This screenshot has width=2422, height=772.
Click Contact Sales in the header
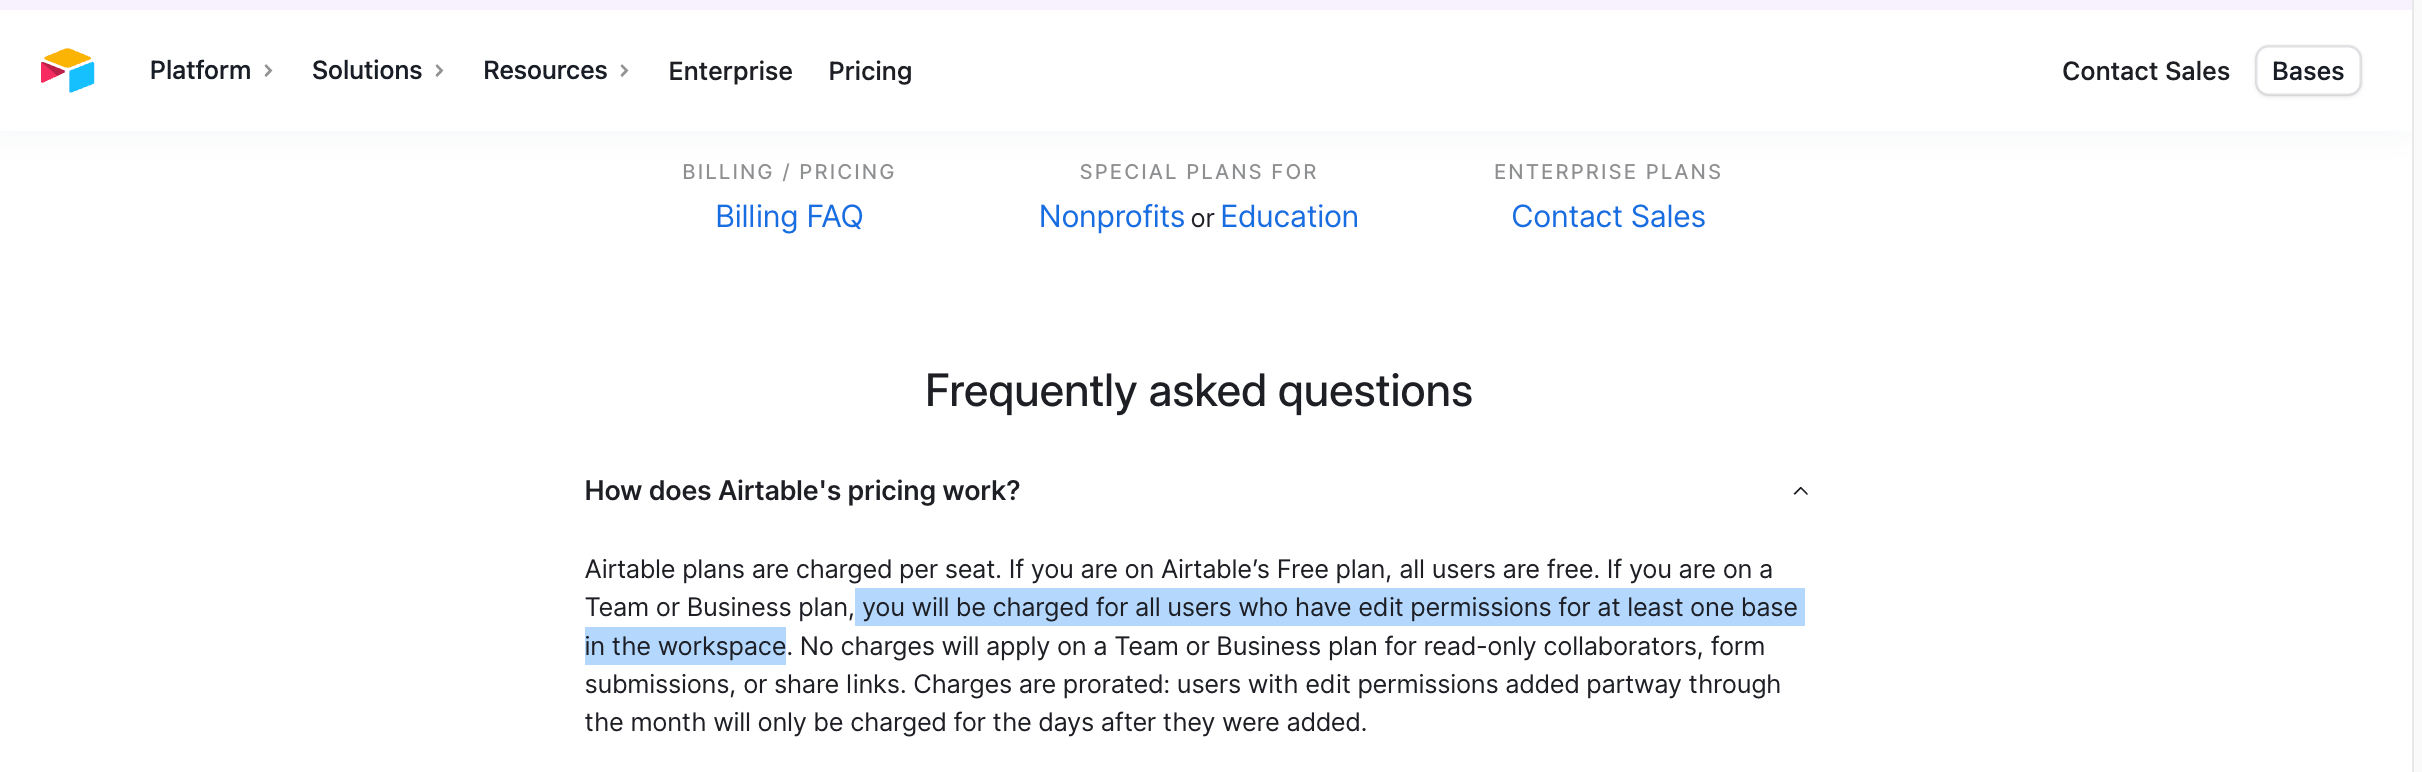coord(2145,71)
